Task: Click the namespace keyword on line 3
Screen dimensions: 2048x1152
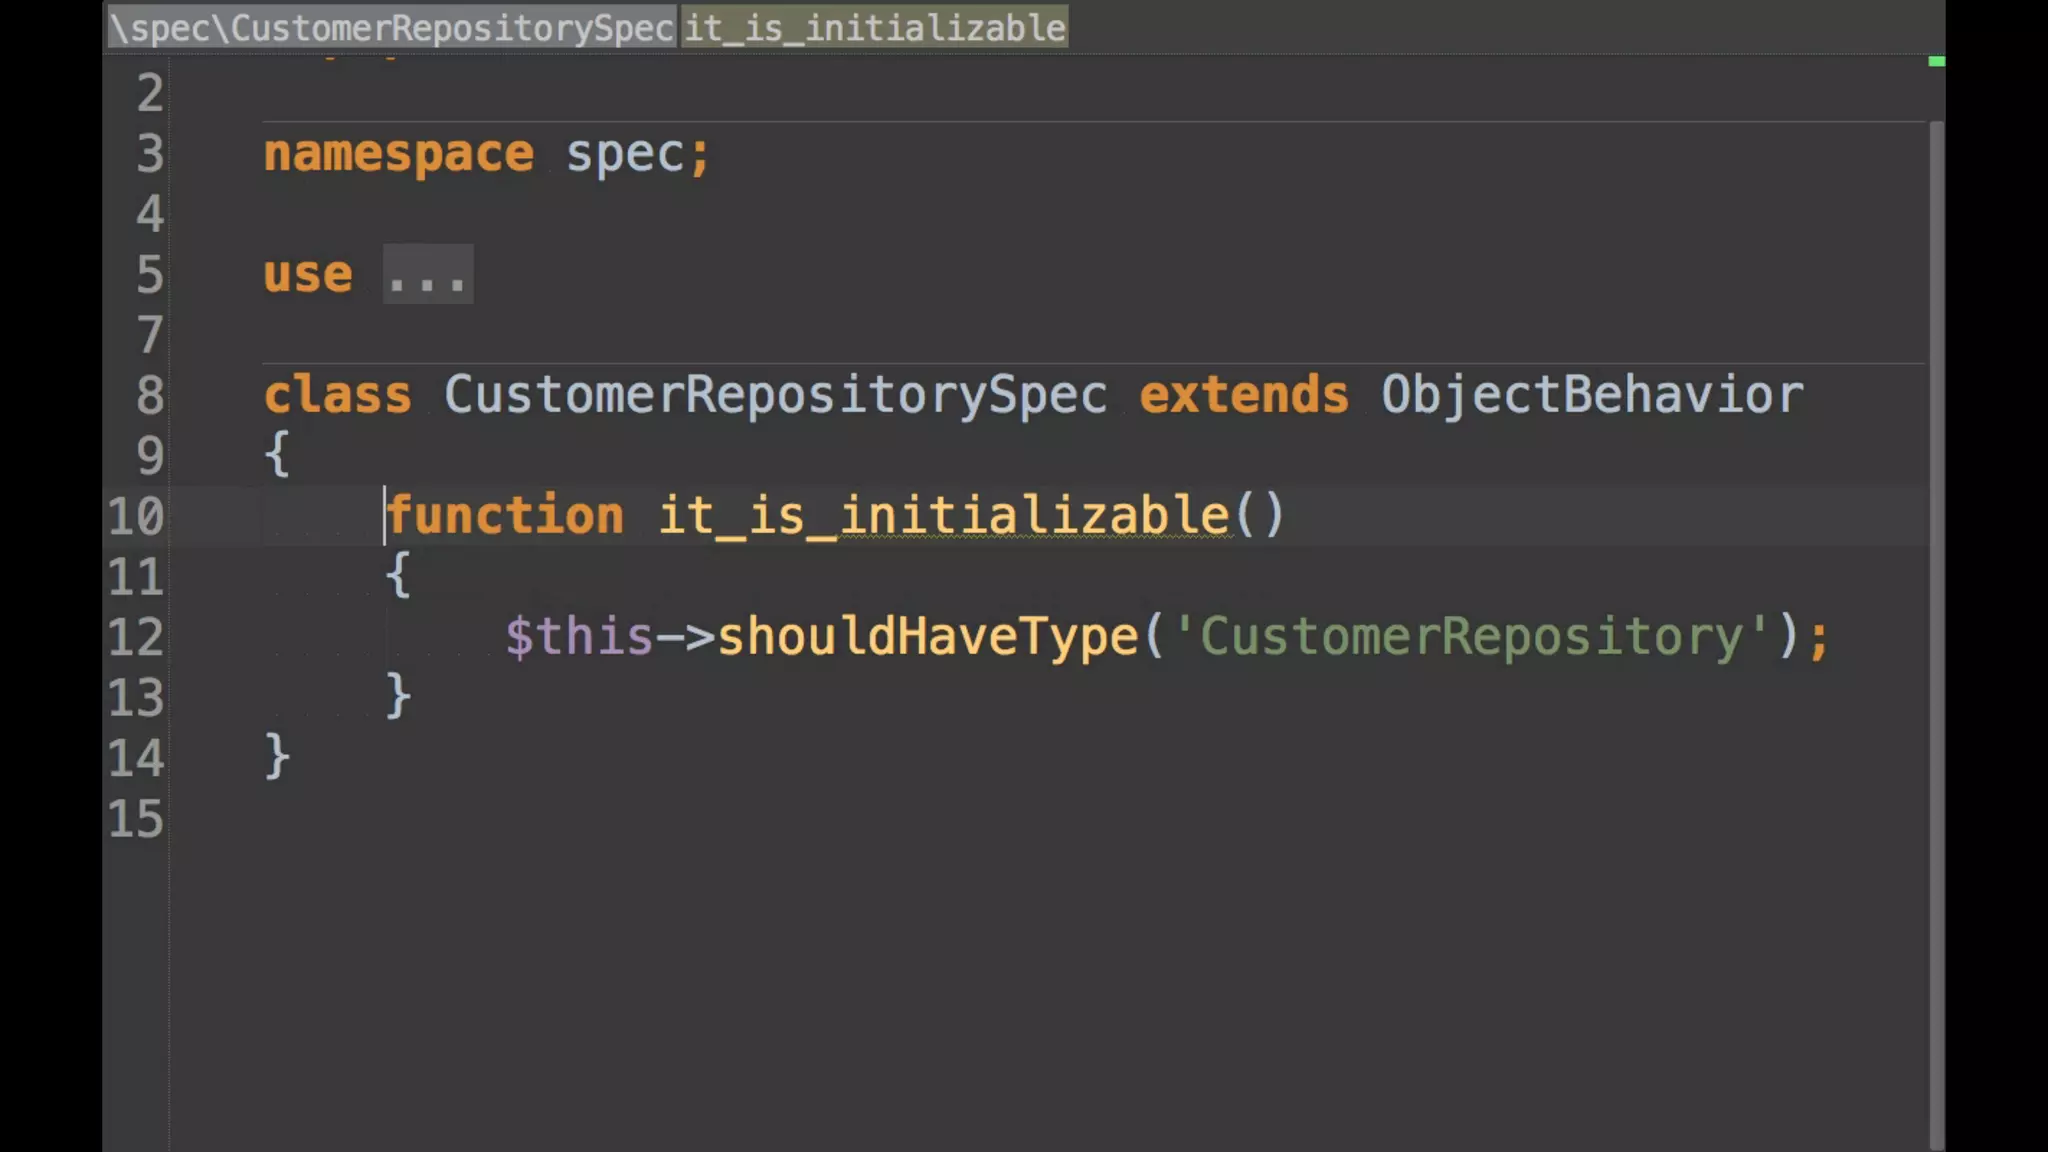Action: [398, 155]
